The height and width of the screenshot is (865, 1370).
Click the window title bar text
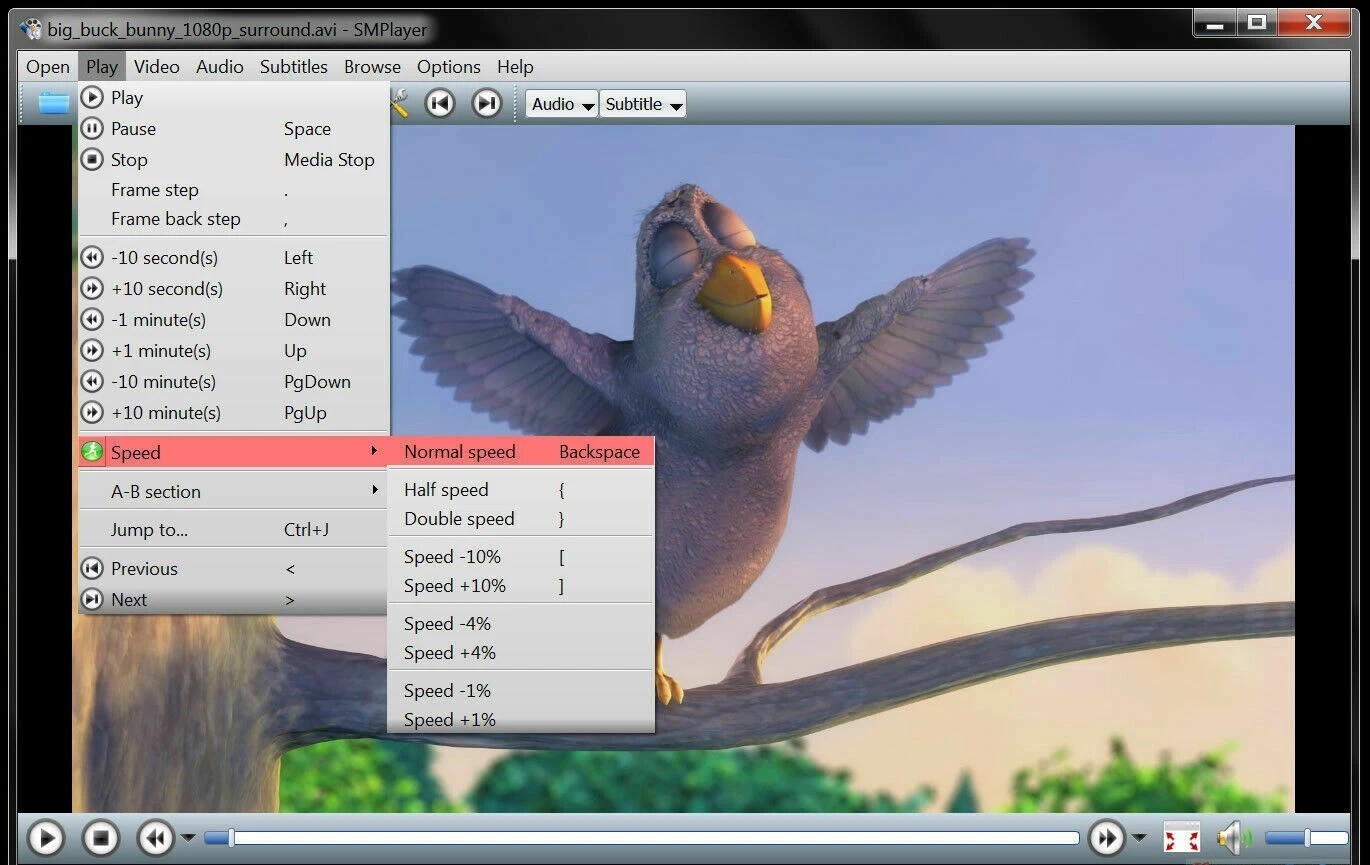tap(237, 30)
